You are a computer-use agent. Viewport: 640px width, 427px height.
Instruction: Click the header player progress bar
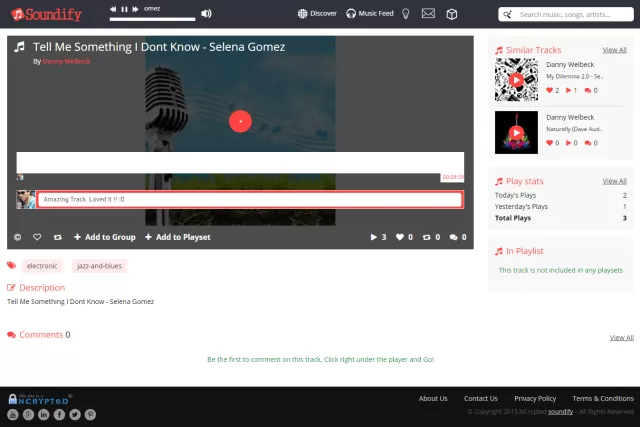click(x=152, y=19)
